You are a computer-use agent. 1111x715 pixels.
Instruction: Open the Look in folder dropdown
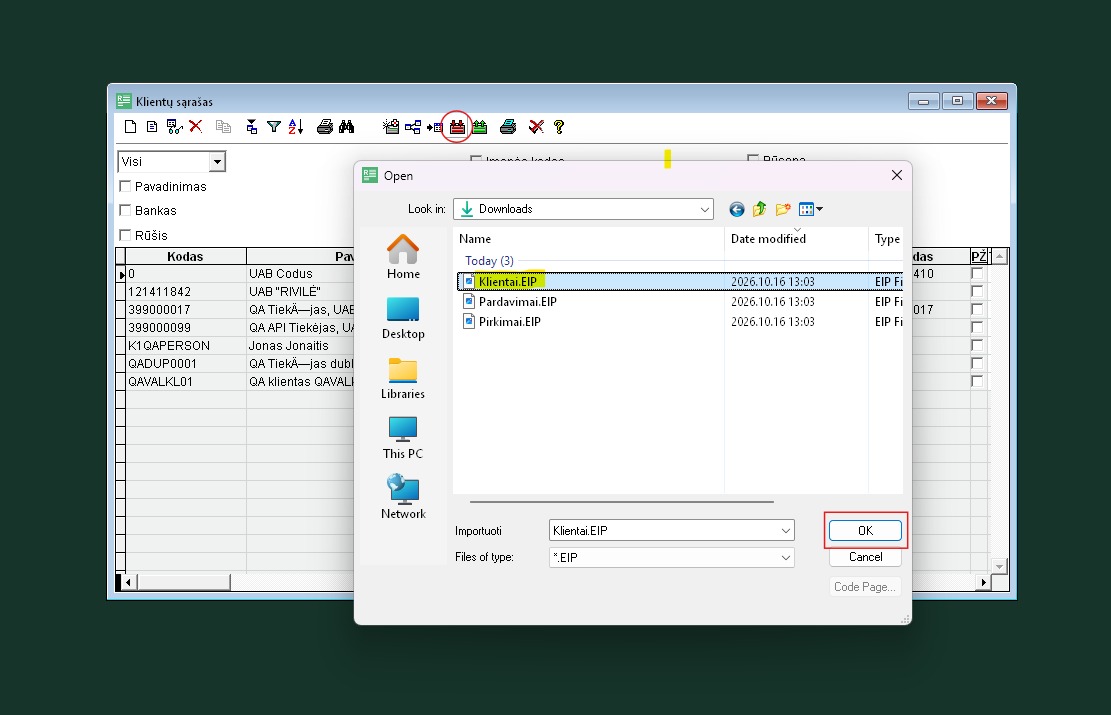704,209
